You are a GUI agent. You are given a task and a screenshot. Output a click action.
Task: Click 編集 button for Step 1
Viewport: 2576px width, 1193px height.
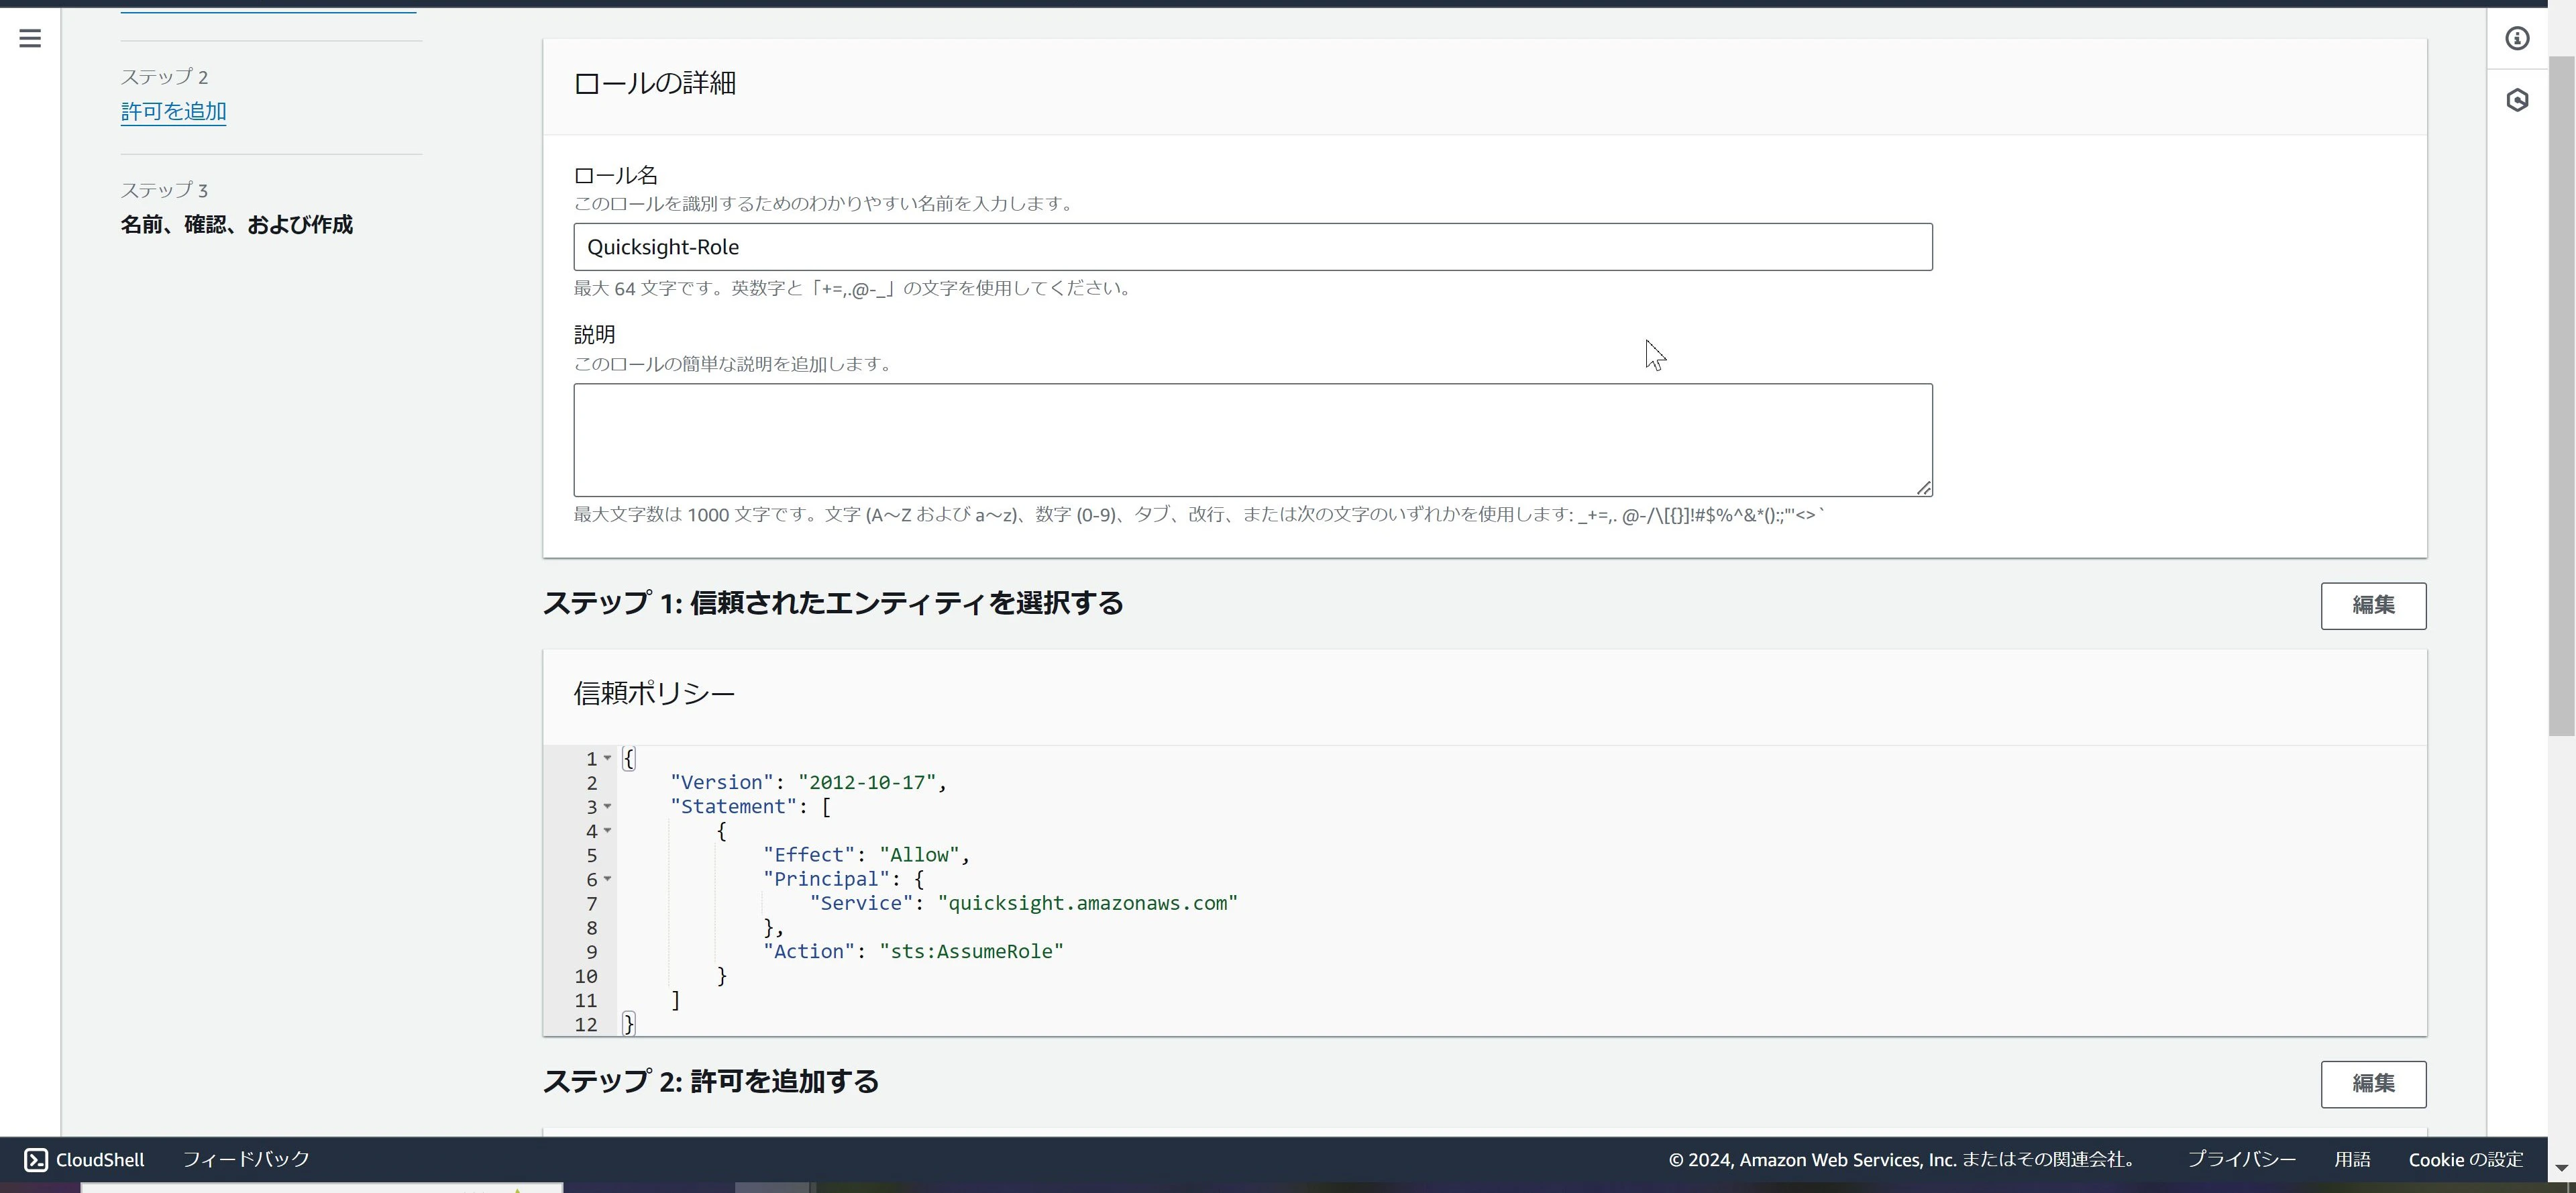click(x=2373, y=605)
